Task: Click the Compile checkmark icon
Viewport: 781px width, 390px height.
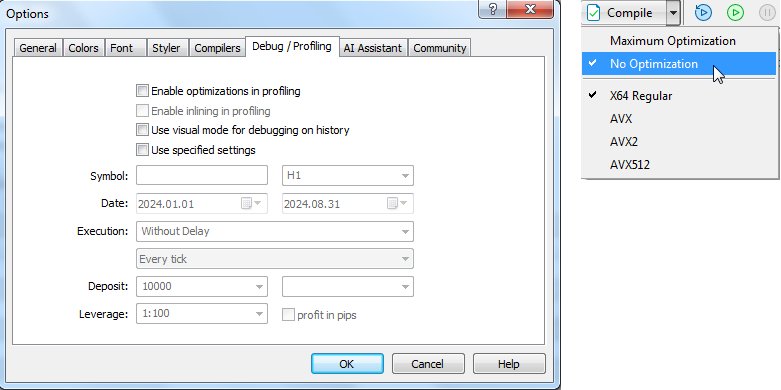Action: (x=593, y=12)
